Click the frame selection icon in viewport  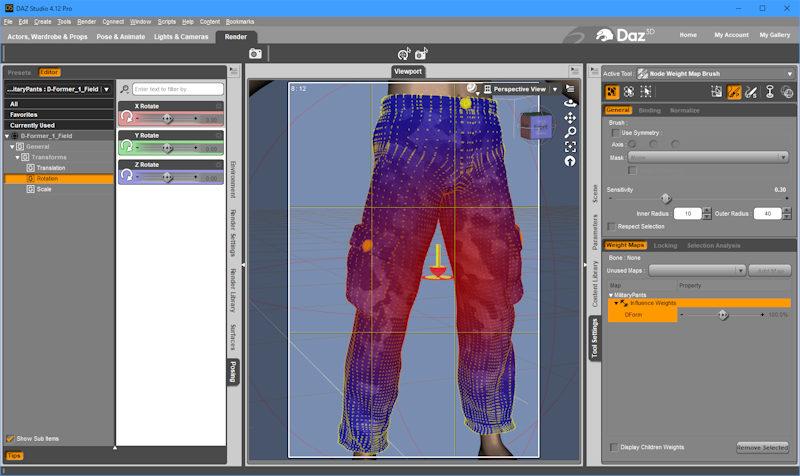pos(570,147)
